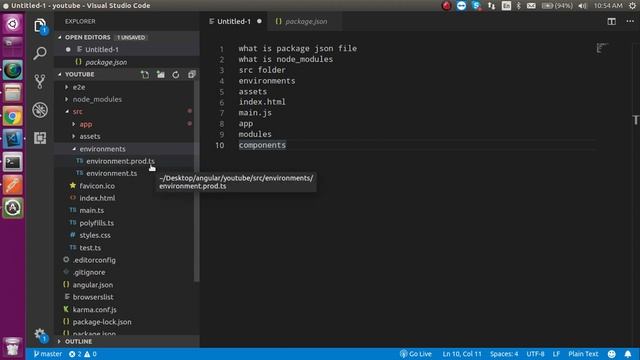This screenshot has height=360, width=640.
Task: Open the Manage gear menu
Action: tap(40, 335)
